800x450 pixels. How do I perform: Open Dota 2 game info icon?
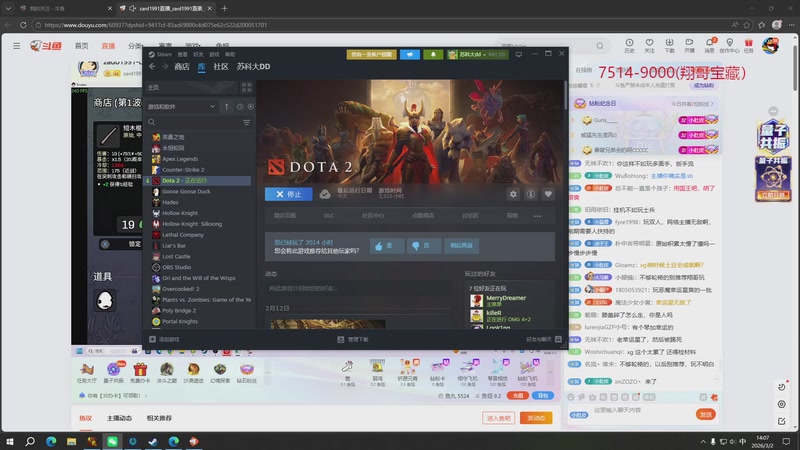coord(531,194)
